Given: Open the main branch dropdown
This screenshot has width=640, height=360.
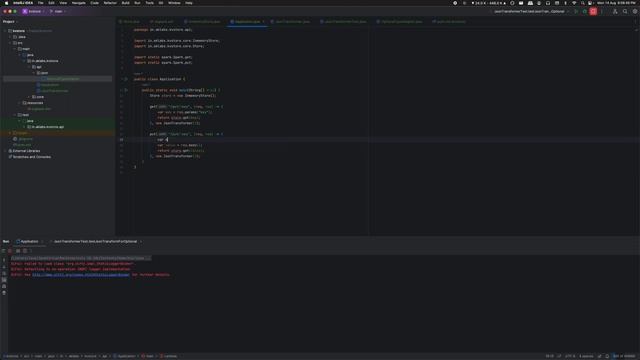Looking at the screenshot, I should (58, 11).
